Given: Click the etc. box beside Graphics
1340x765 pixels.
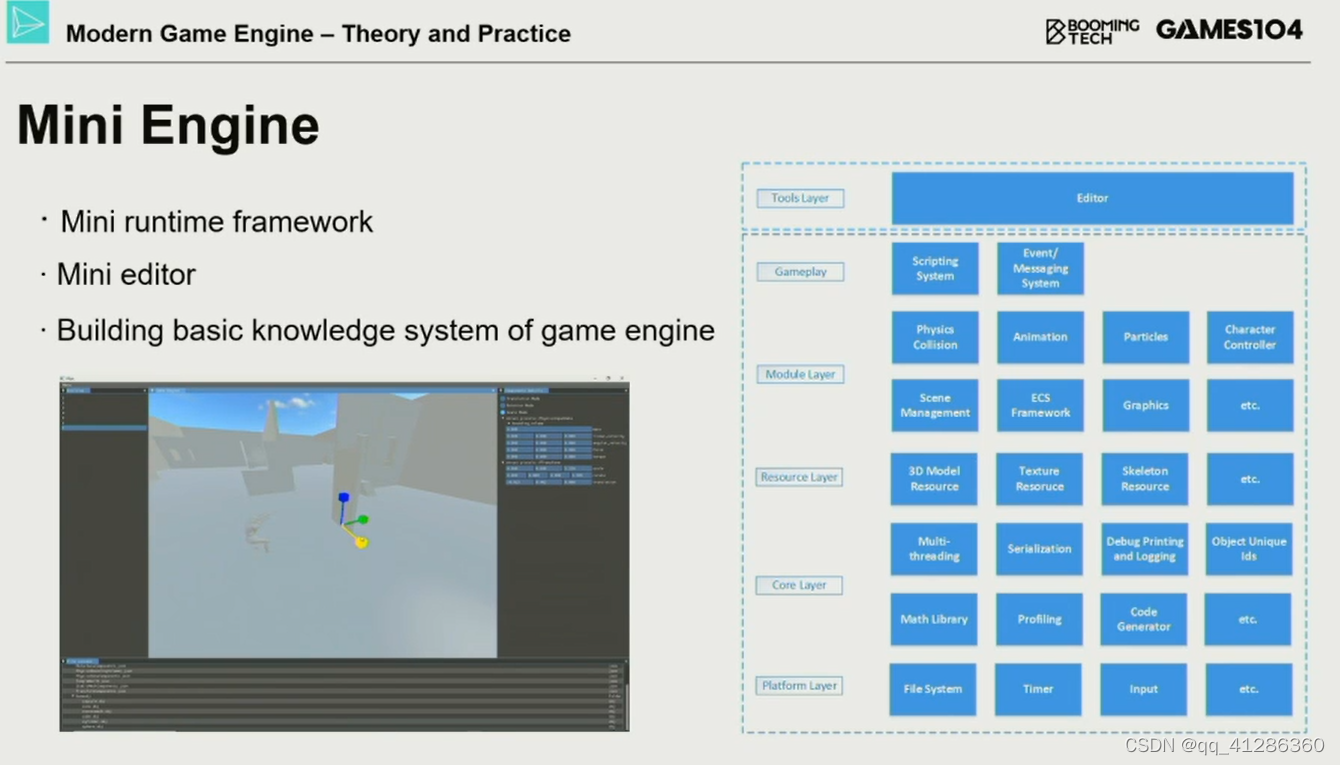Looking at the screenshot, I should pyautogui.click(x=1250, y=405).
